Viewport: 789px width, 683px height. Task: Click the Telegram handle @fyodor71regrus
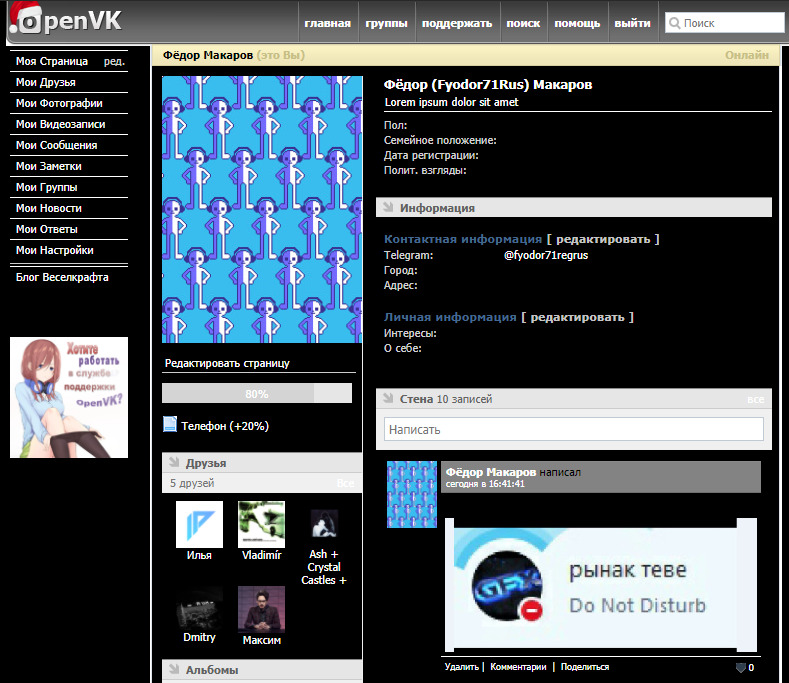click(546, 255)
